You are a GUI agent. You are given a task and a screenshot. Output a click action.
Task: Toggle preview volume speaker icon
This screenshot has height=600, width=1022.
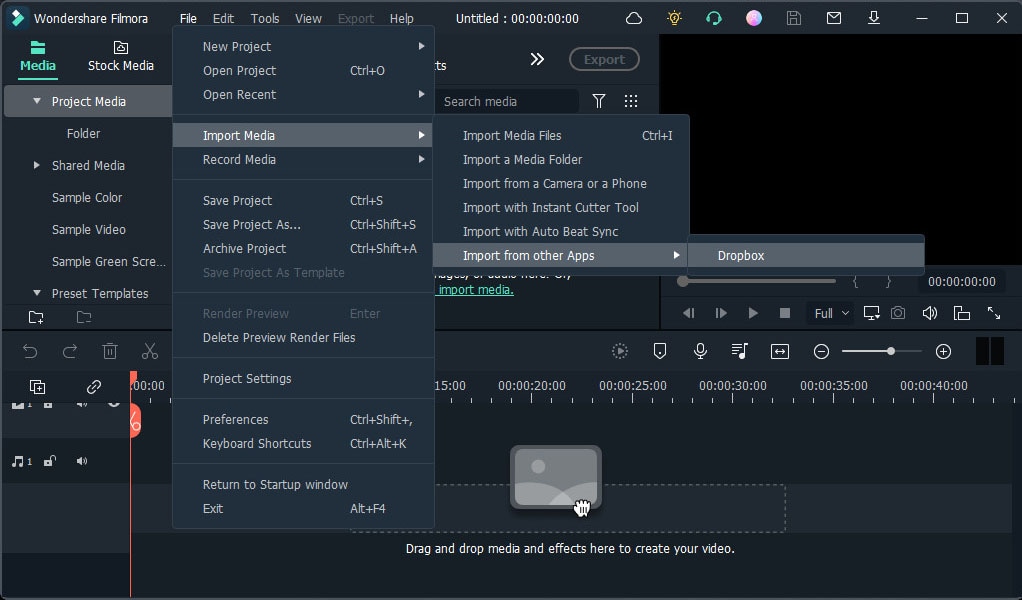click(x=929, y=313)
